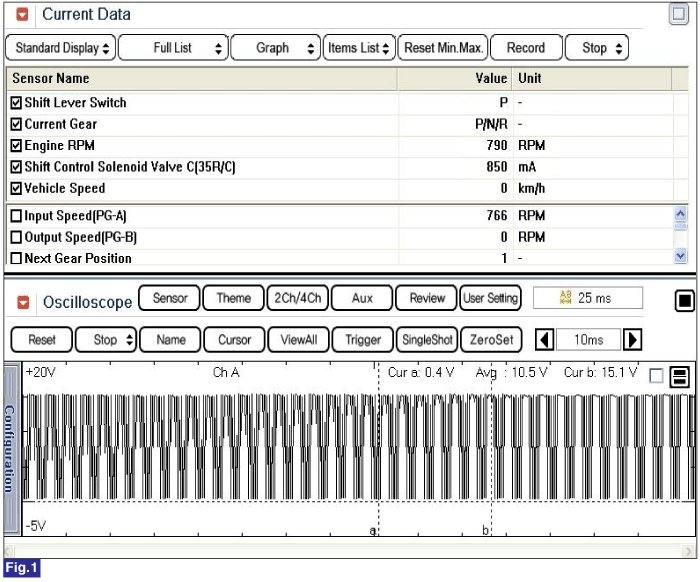This screenshot has width=700, height=582.
Task: Uncheck the Engine RPM sensor checkbox
Action: pos(16,146)
